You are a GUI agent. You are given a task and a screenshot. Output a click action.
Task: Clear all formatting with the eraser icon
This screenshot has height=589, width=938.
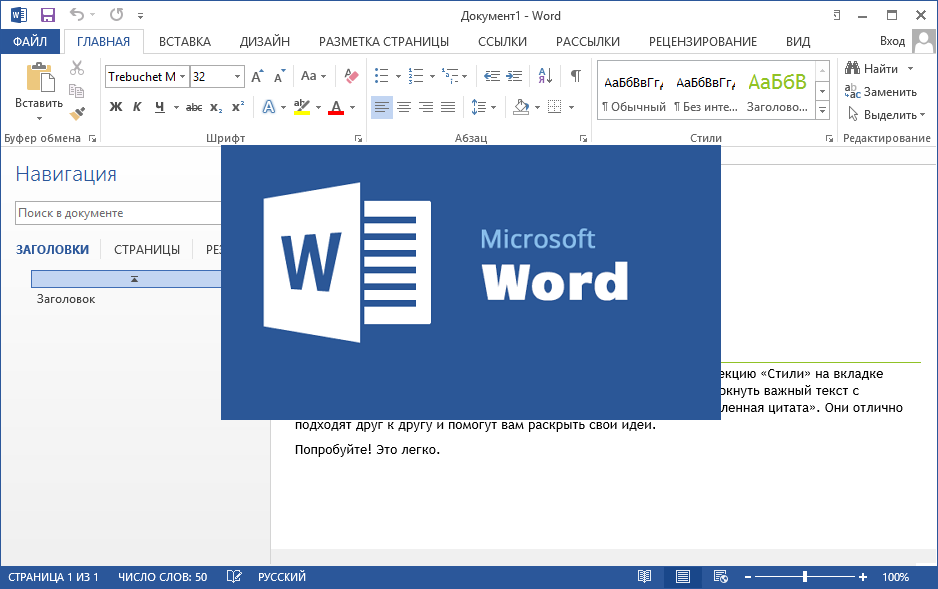click(351, 76)
